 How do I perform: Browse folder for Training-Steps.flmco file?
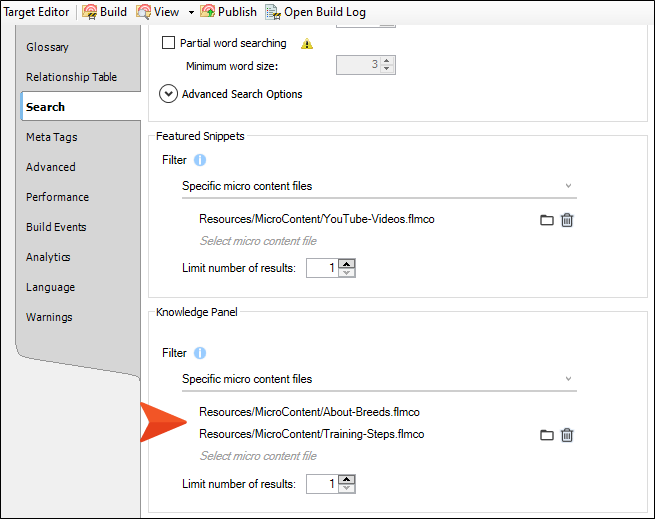point(547,435)
